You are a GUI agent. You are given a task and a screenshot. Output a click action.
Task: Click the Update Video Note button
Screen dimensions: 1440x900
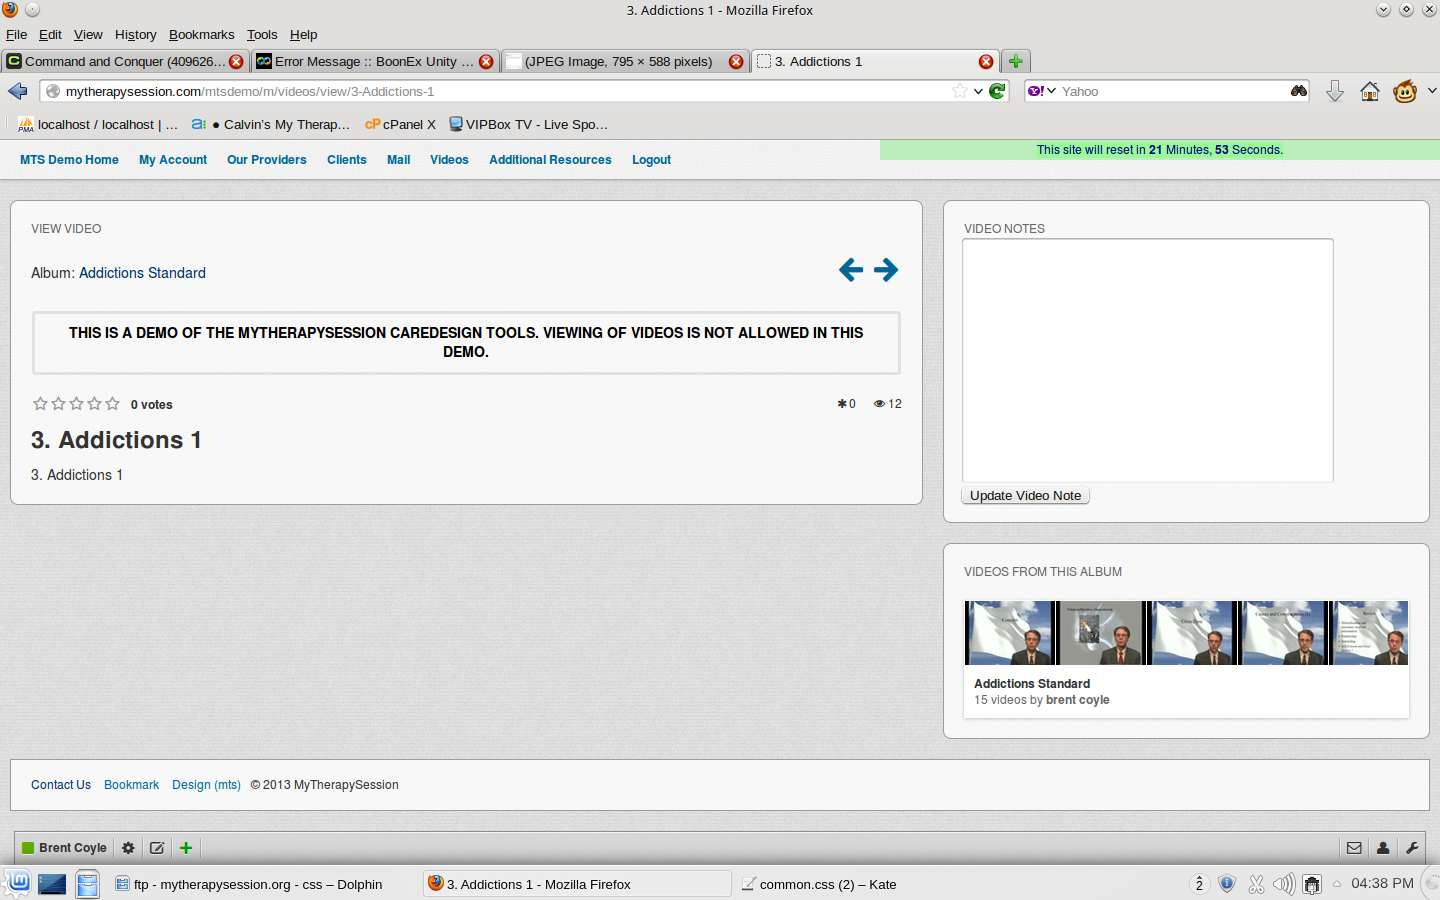coord(1025,496)
